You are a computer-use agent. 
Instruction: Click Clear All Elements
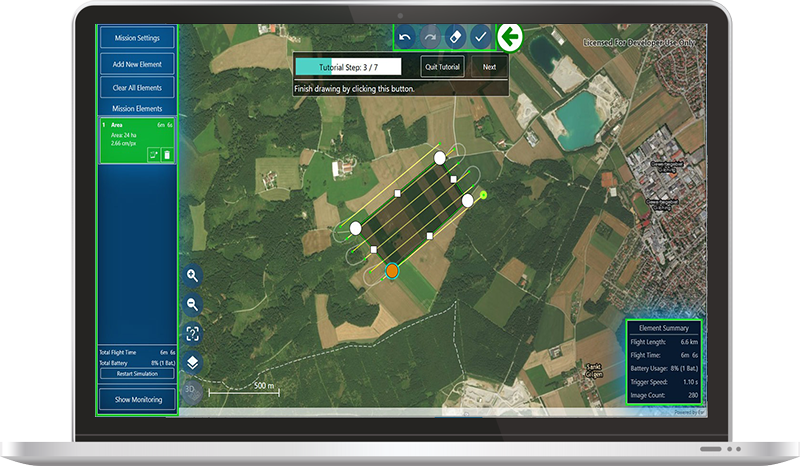click(x=137, y=88)
